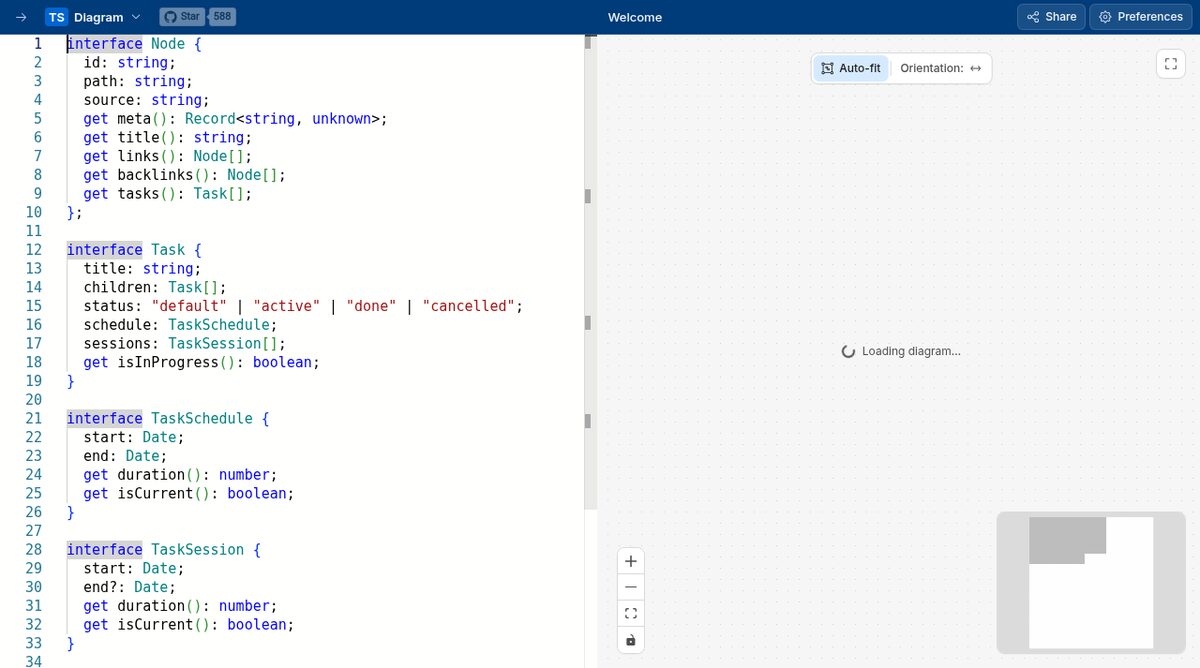Switch the diagram orientation

(941, 68)
